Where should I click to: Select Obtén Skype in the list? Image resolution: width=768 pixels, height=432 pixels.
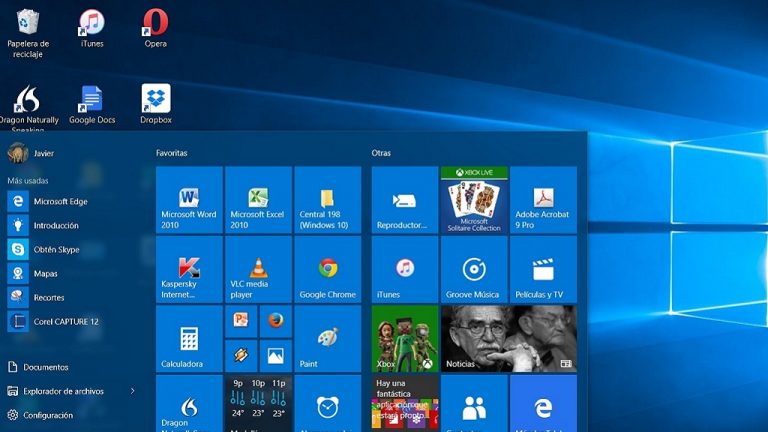[73, 249]
